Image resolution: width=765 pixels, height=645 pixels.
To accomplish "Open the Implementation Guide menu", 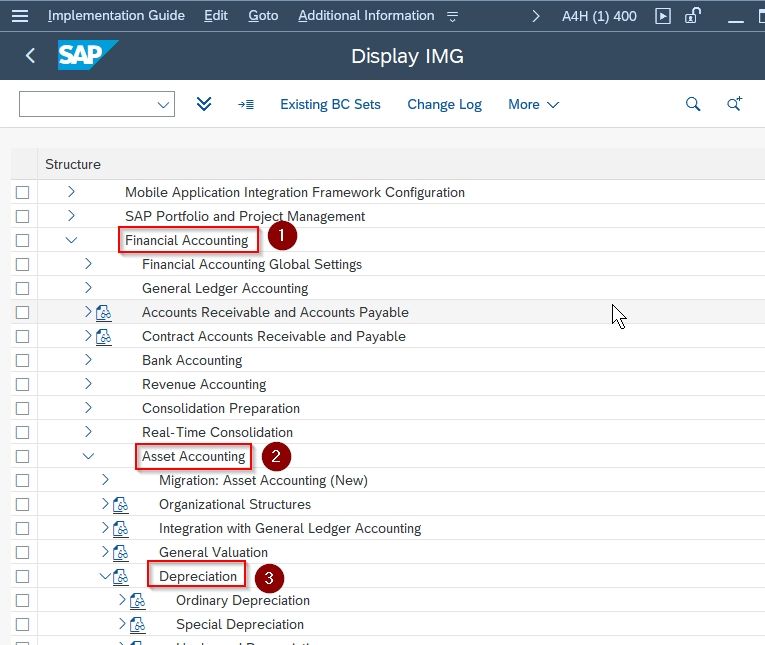I will 116,16.
